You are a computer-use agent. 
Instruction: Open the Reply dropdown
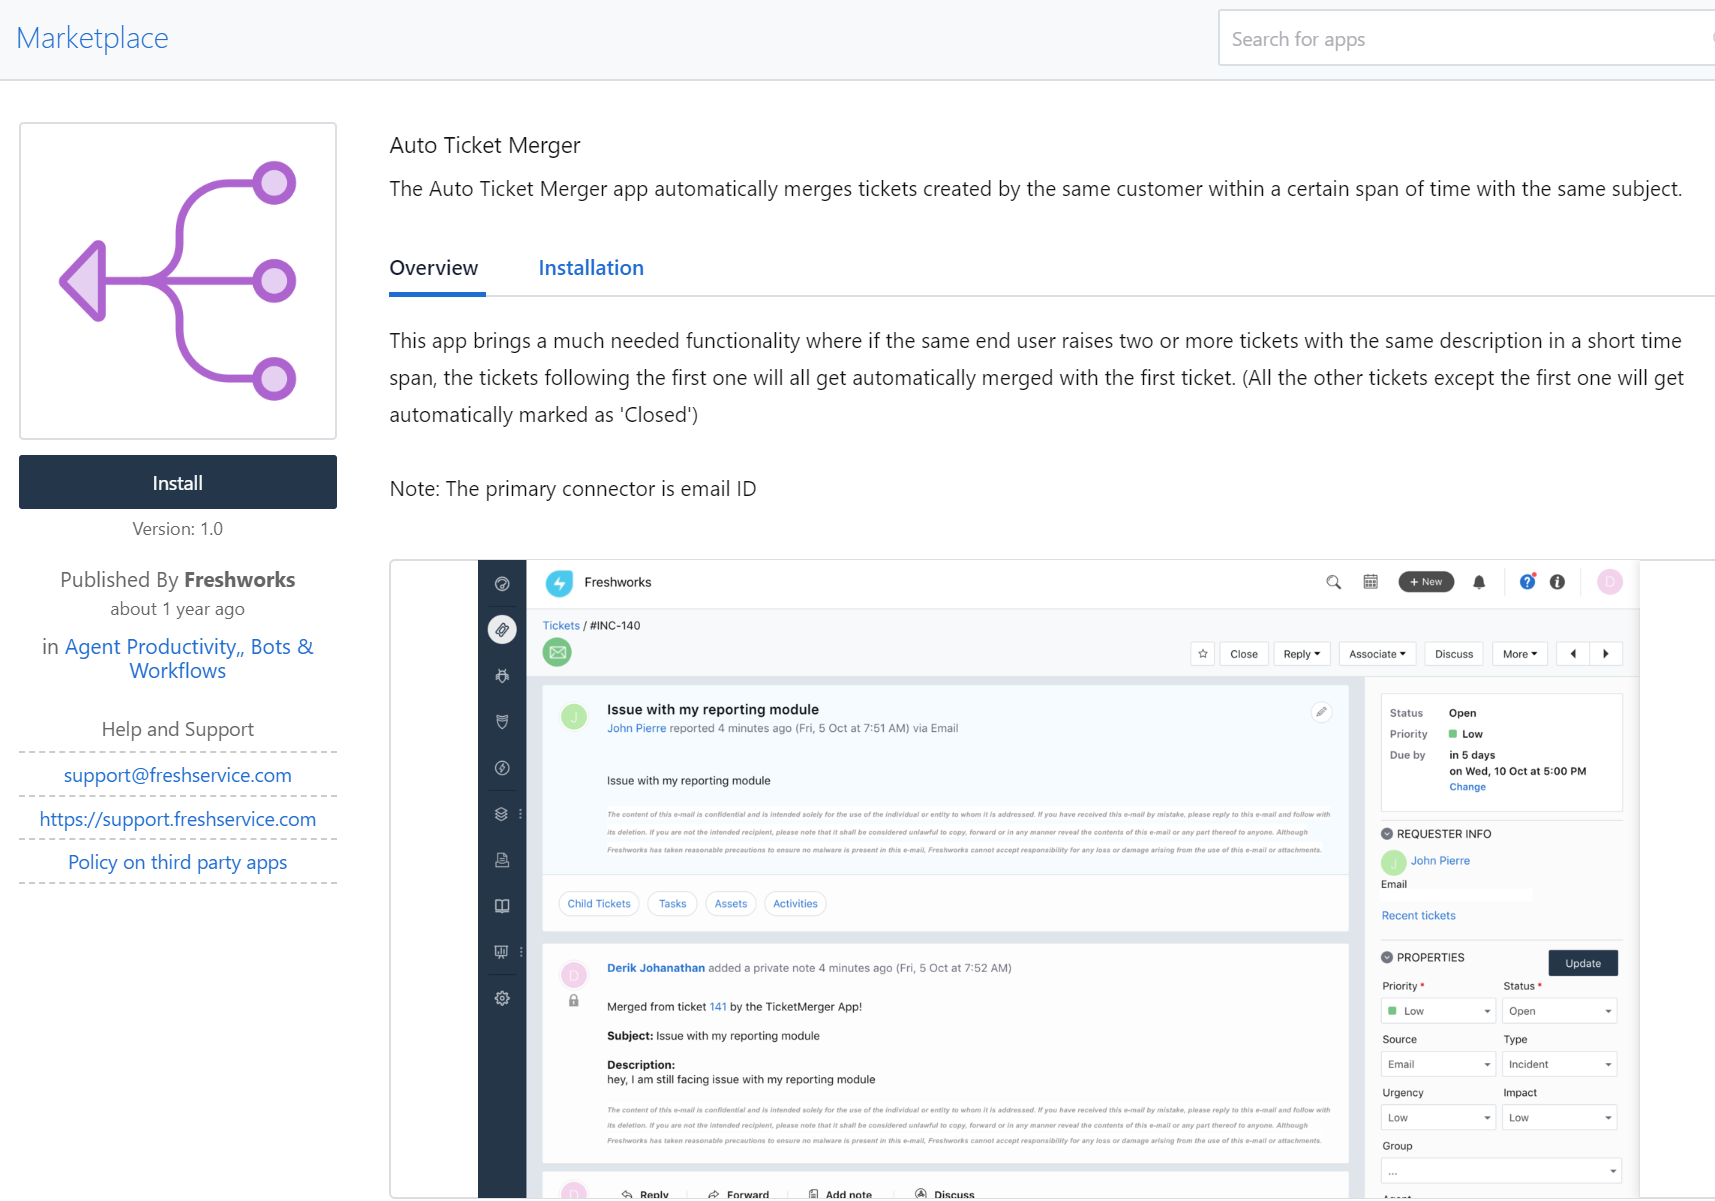[1302, 654]
